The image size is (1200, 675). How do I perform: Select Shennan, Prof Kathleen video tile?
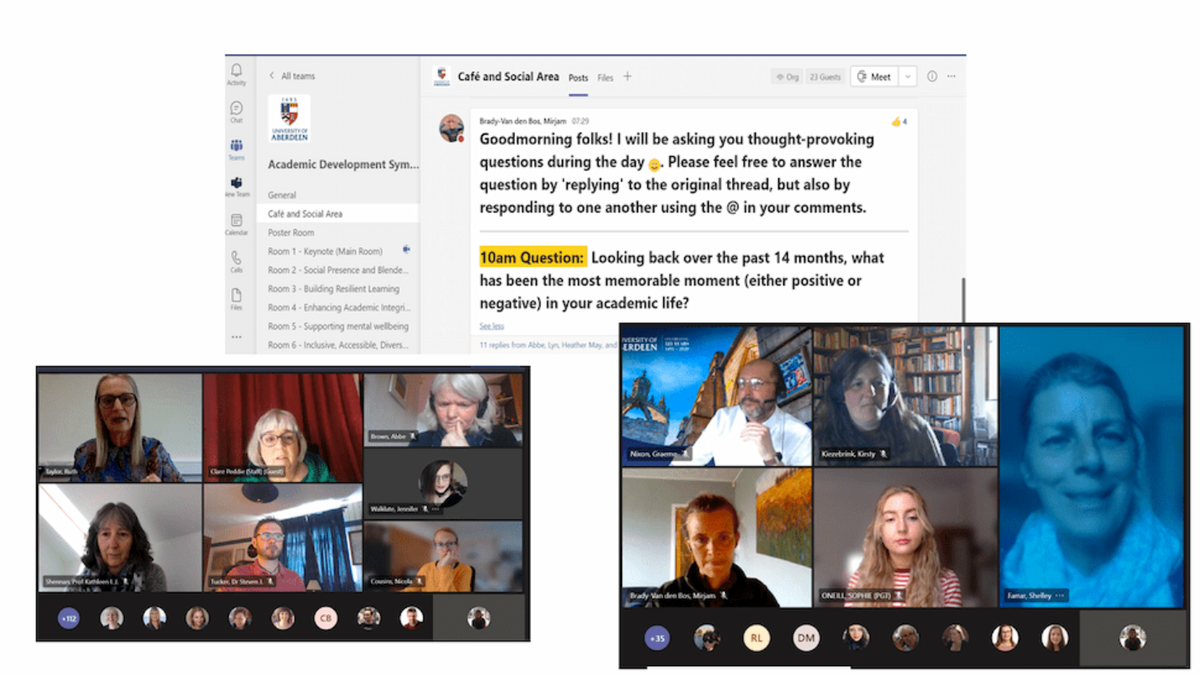[120, 538]
